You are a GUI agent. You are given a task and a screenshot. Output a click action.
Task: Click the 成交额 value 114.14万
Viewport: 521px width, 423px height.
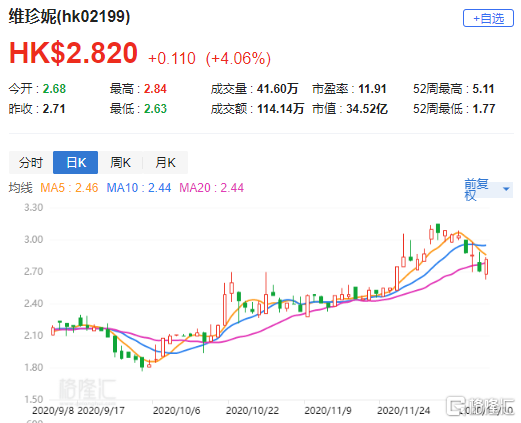tap(280, 109)
